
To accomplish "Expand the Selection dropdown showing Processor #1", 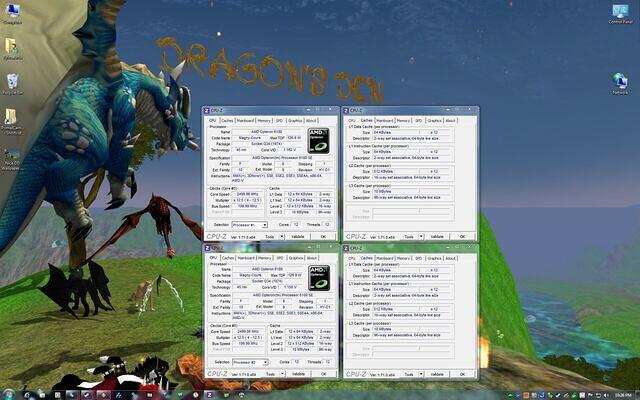I will coord(249,225).
